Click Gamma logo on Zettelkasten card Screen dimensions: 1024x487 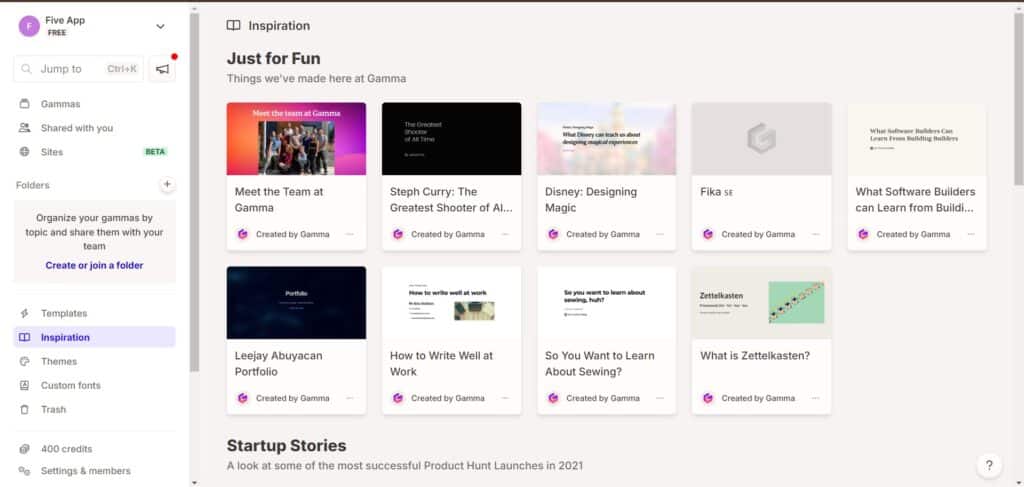click(708, 398)
